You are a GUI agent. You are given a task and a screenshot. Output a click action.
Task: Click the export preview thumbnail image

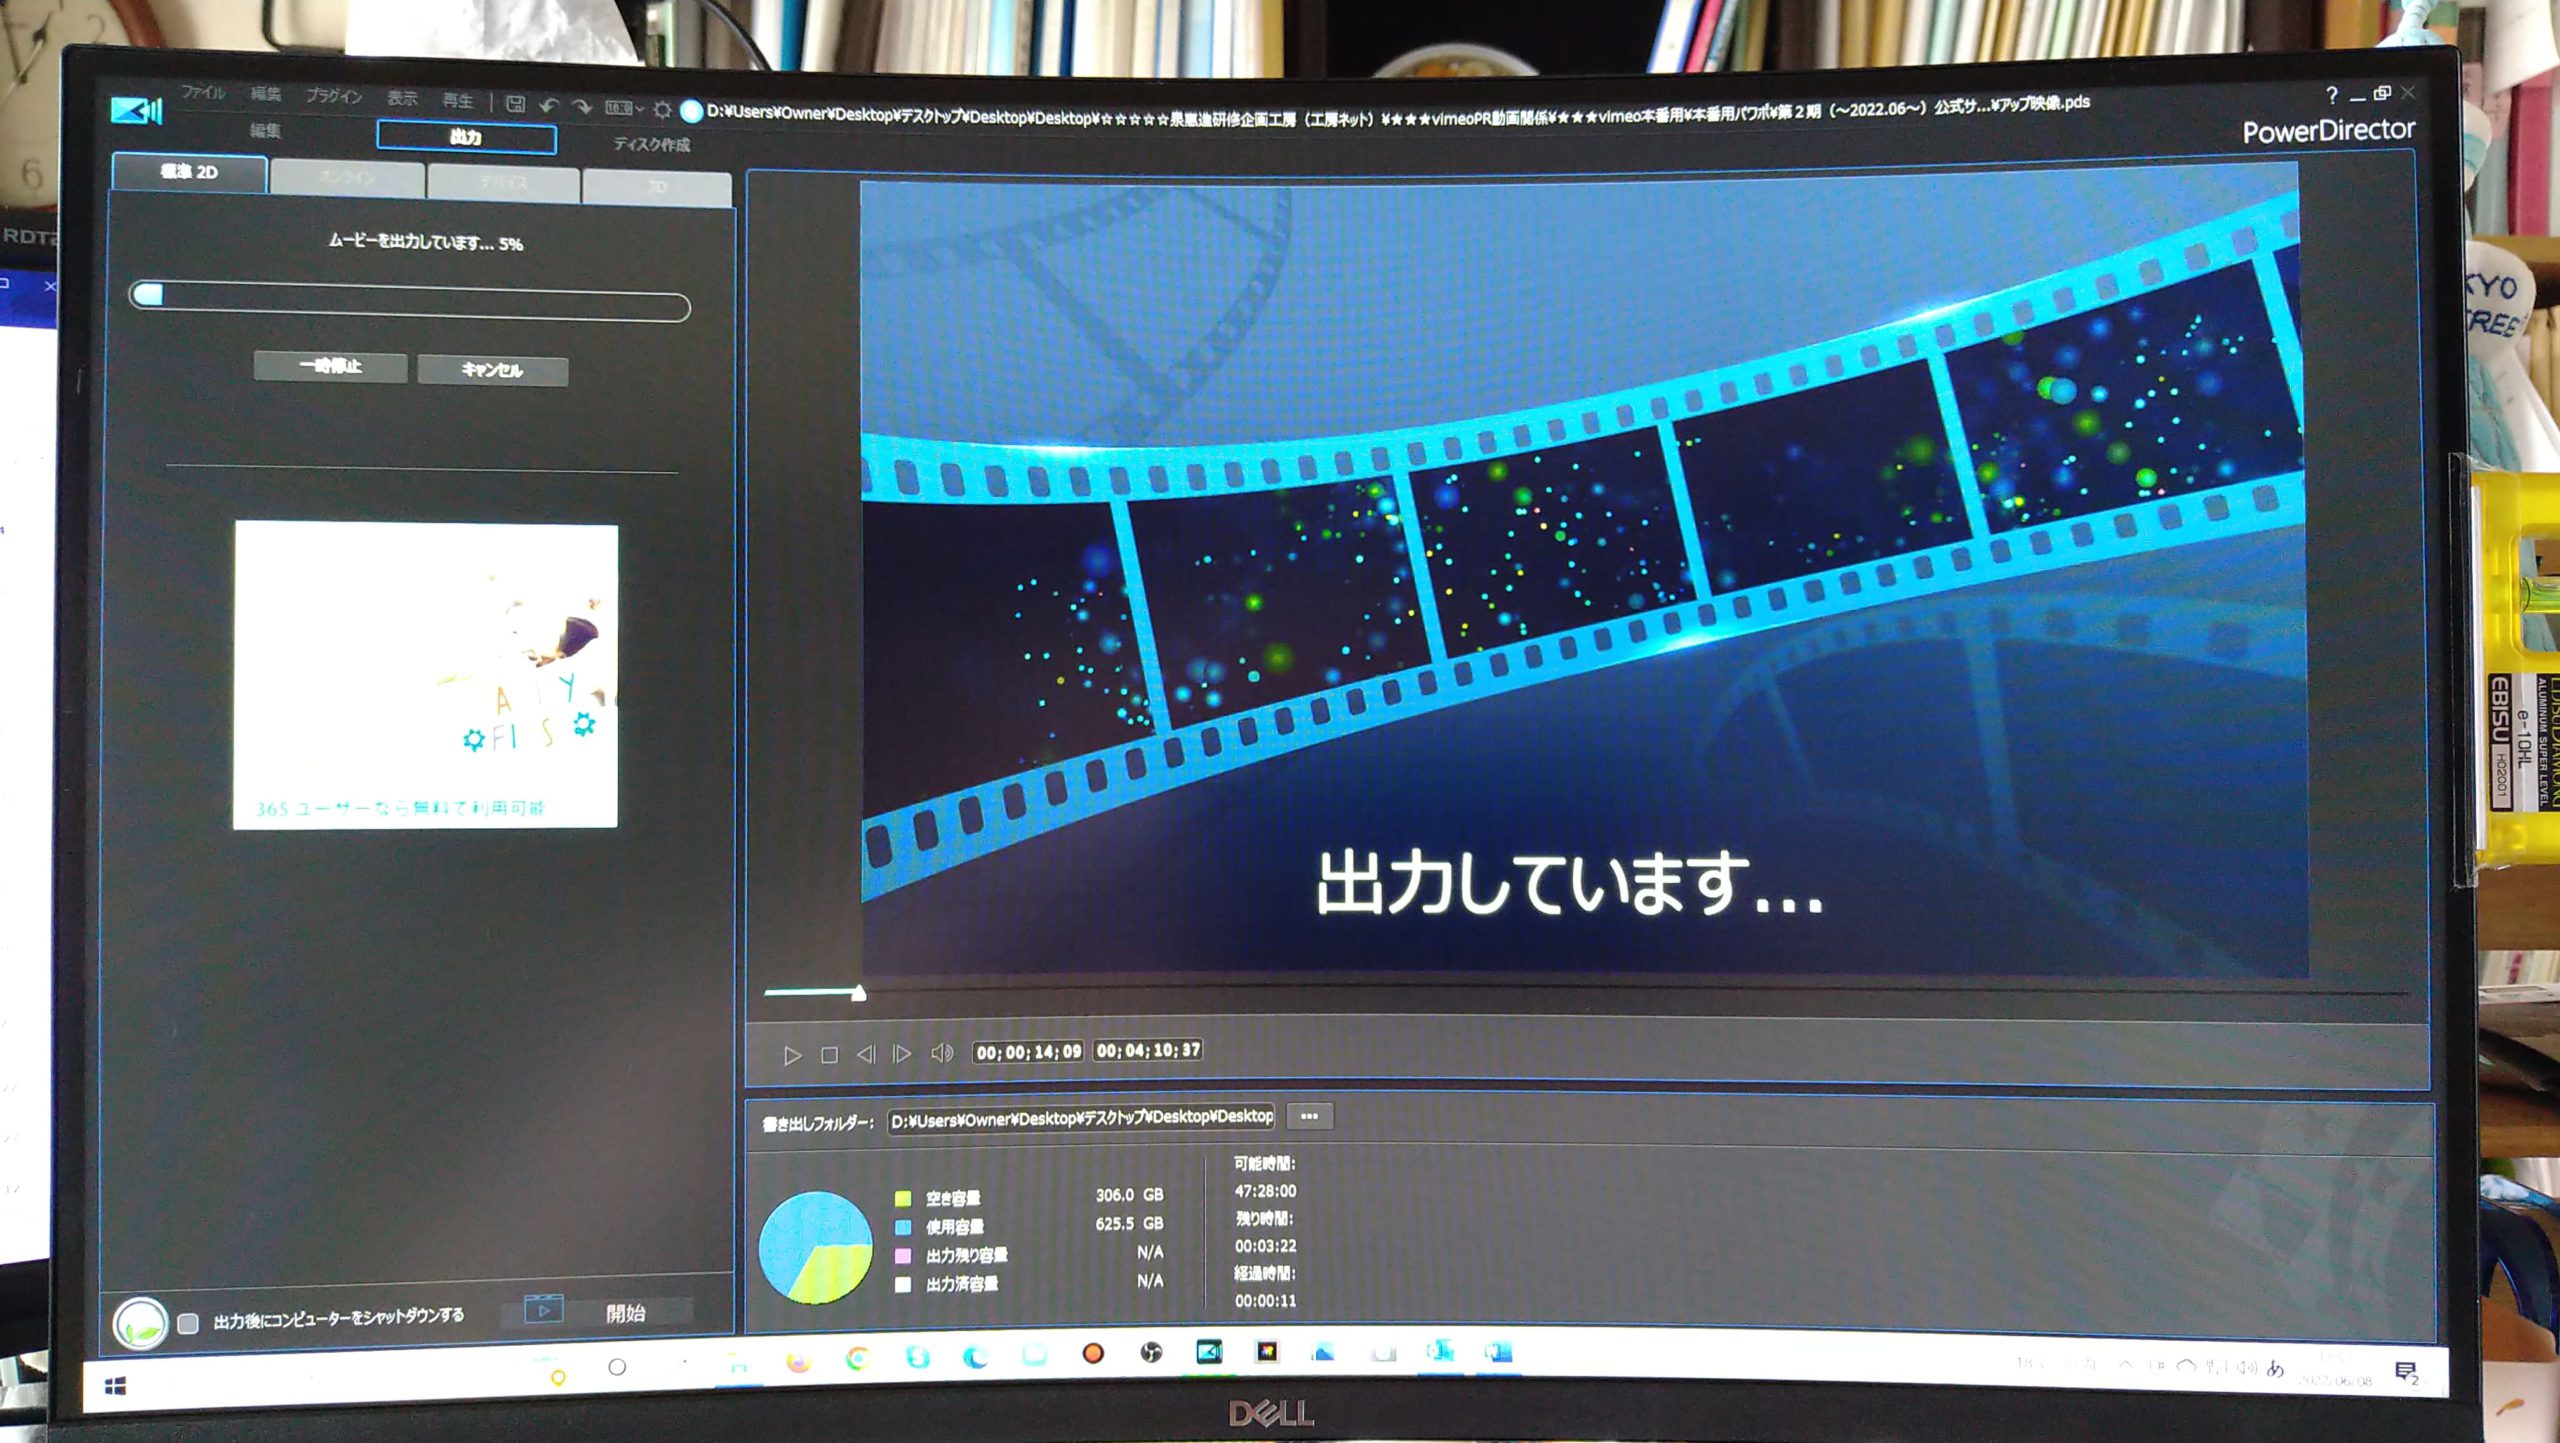[x=425, y=676]
